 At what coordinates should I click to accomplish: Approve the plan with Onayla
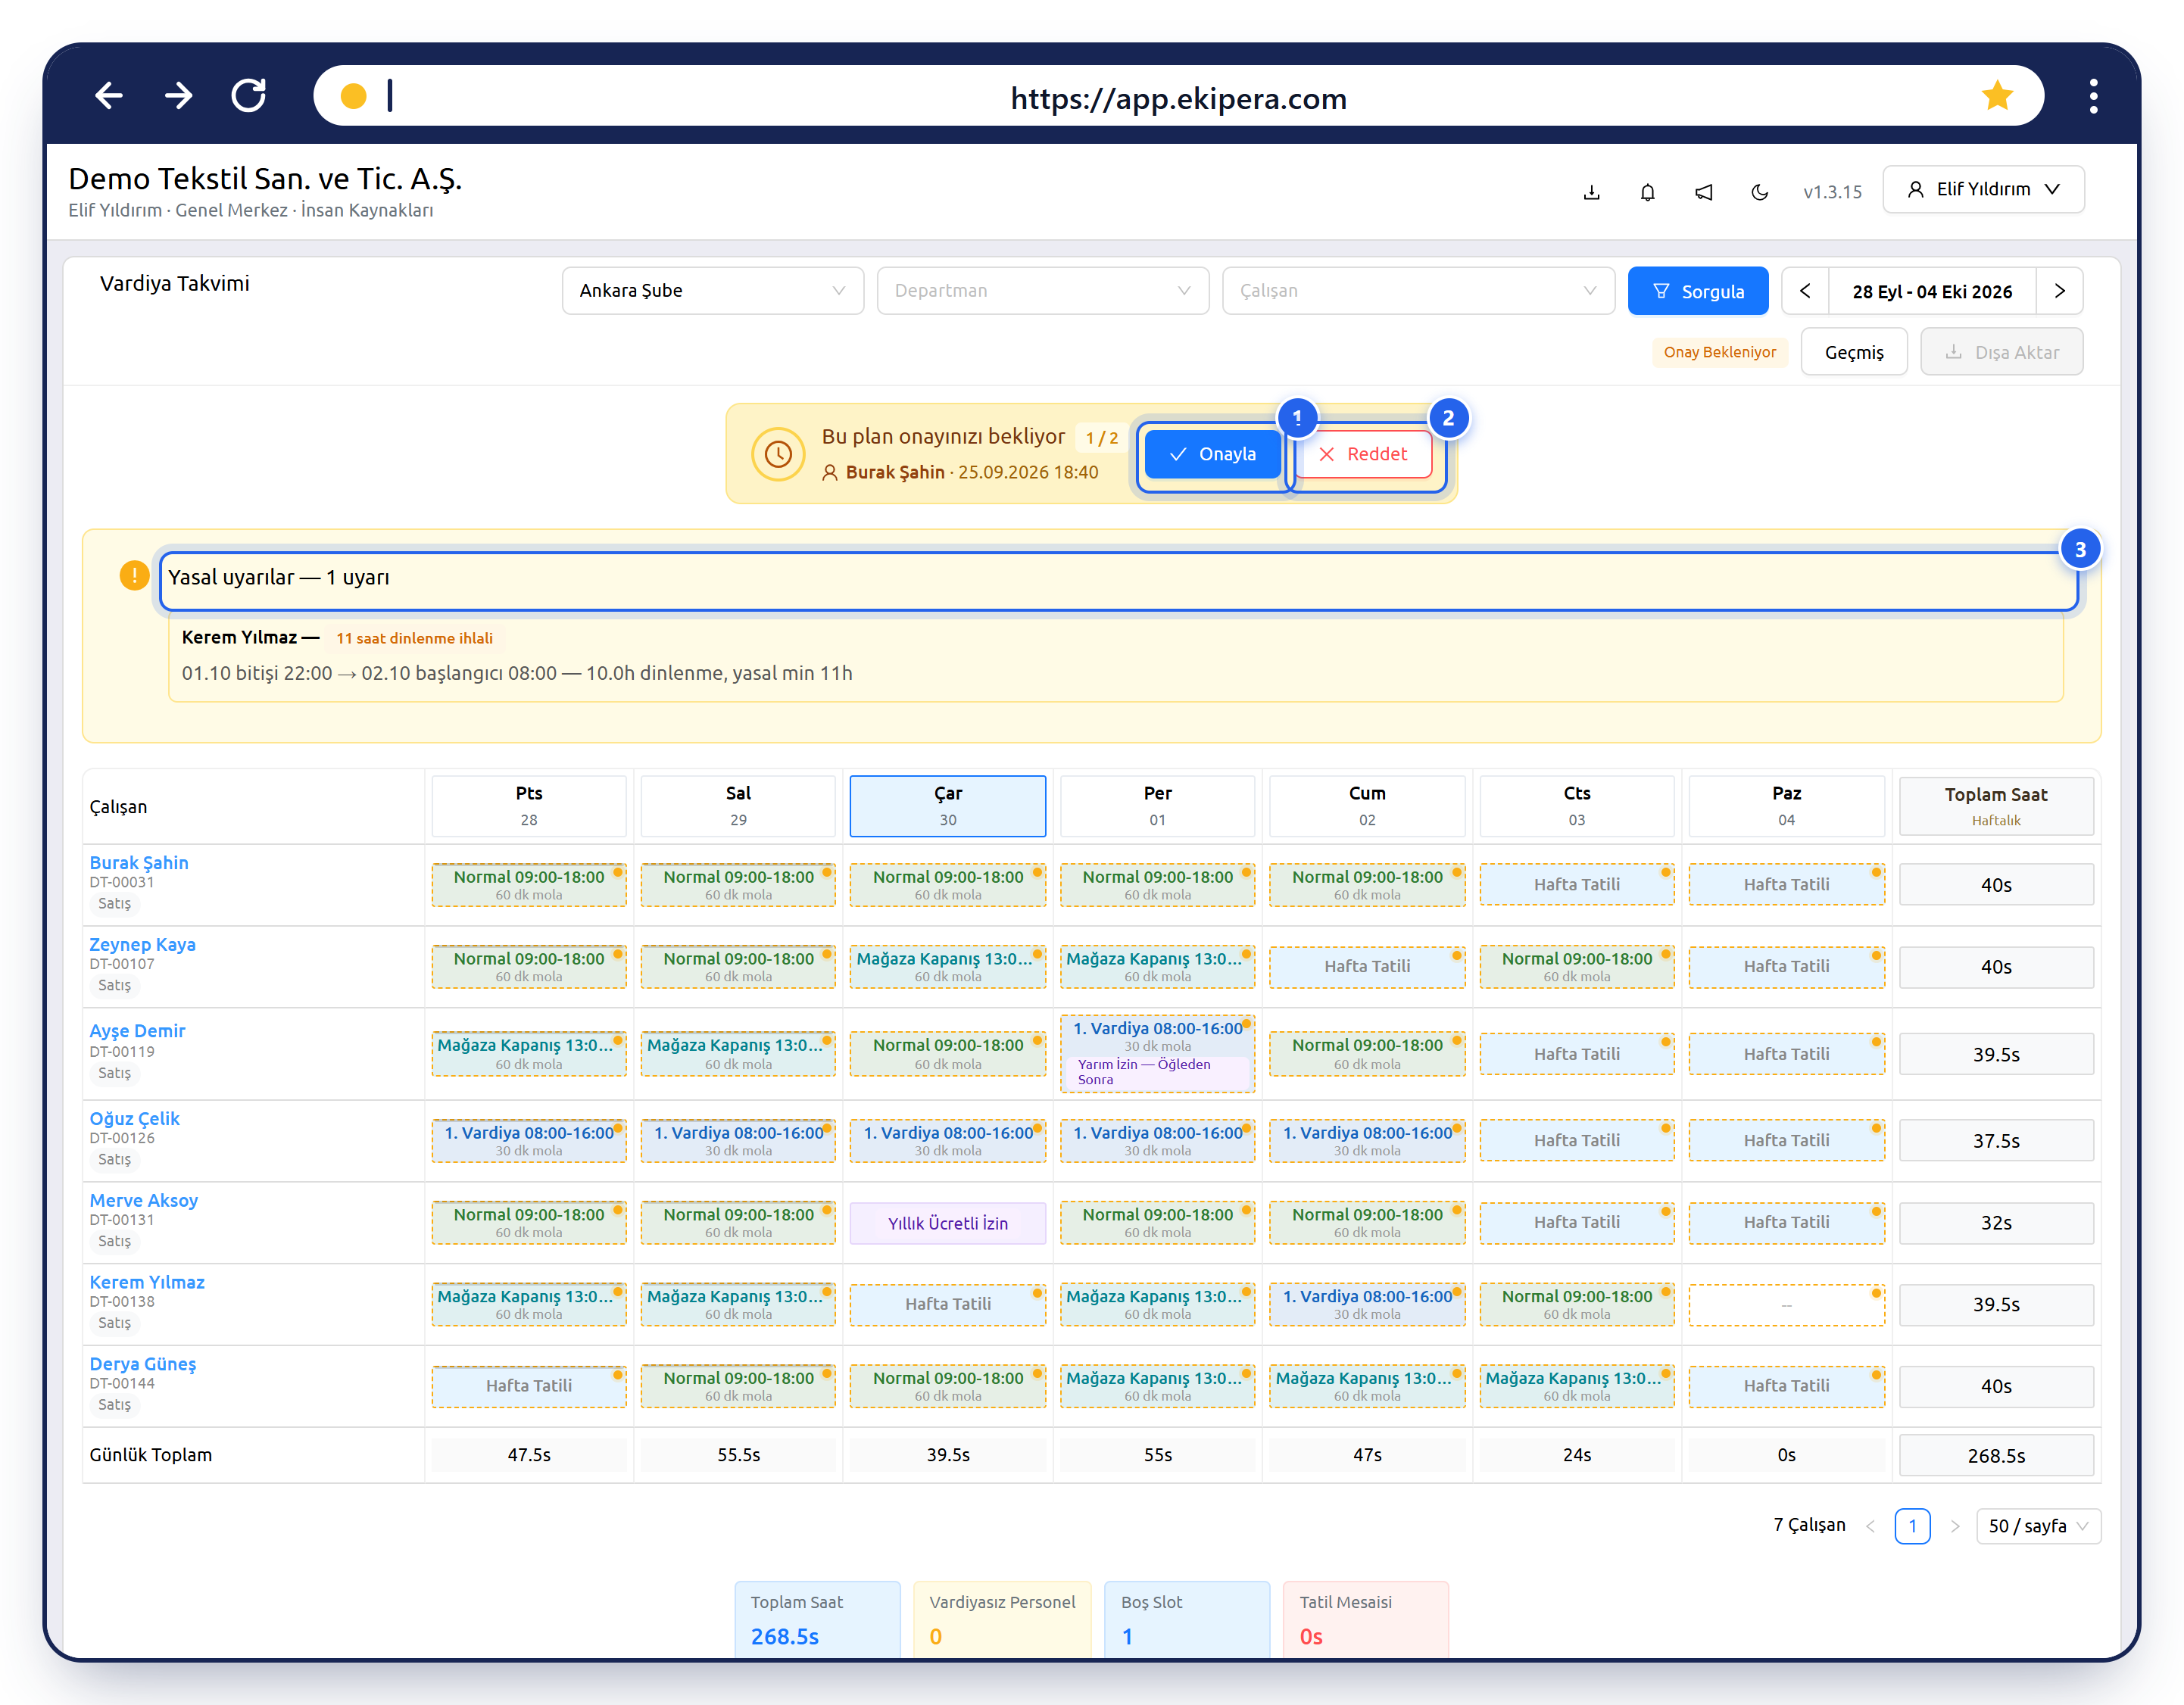click(x=1212, y=454)
